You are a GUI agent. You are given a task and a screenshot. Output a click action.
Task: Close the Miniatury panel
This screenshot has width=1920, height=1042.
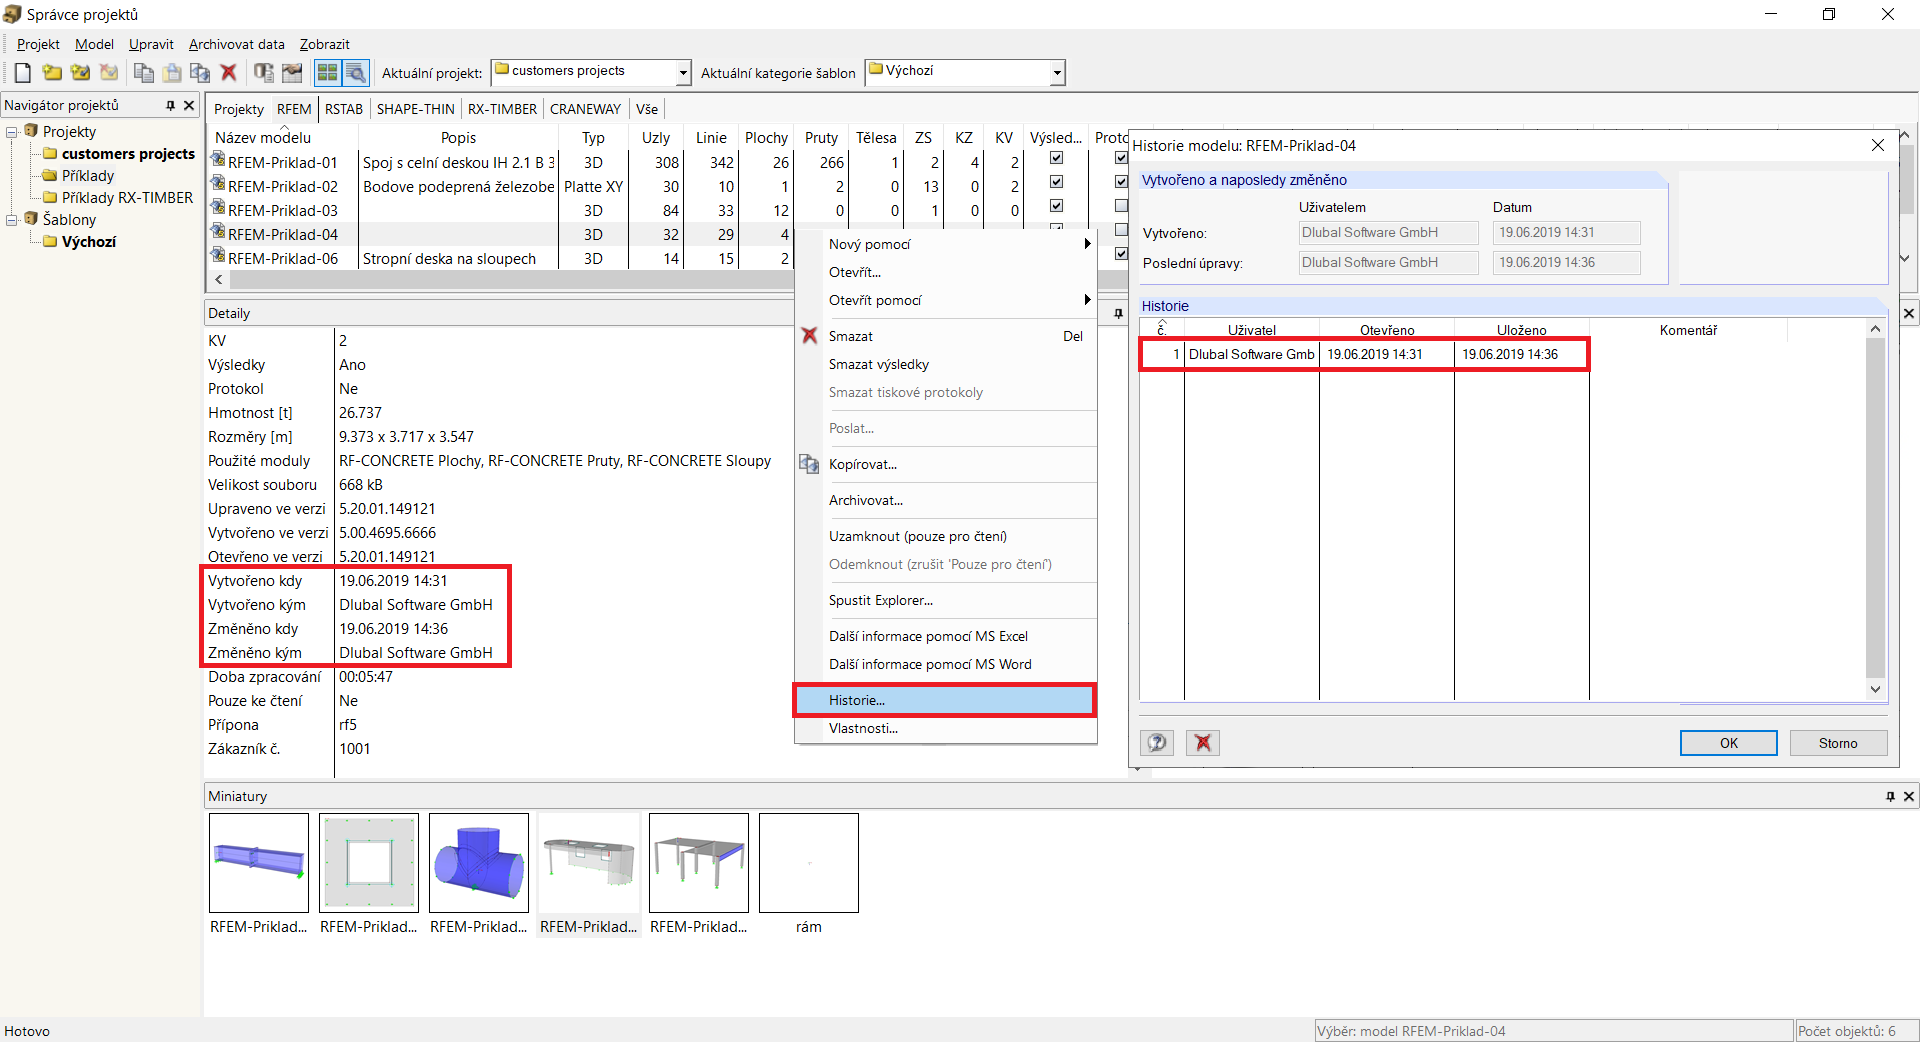click(1909, 796)
